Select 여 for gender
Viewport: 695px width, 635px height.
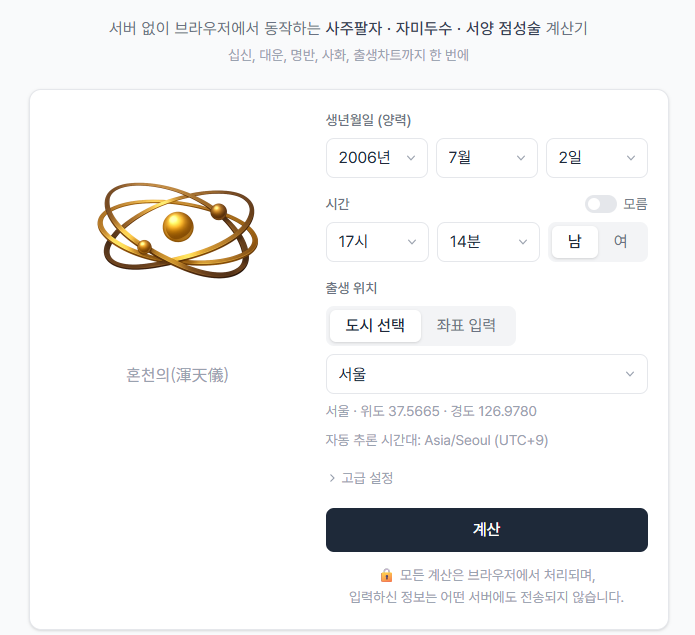coord(621,242)
